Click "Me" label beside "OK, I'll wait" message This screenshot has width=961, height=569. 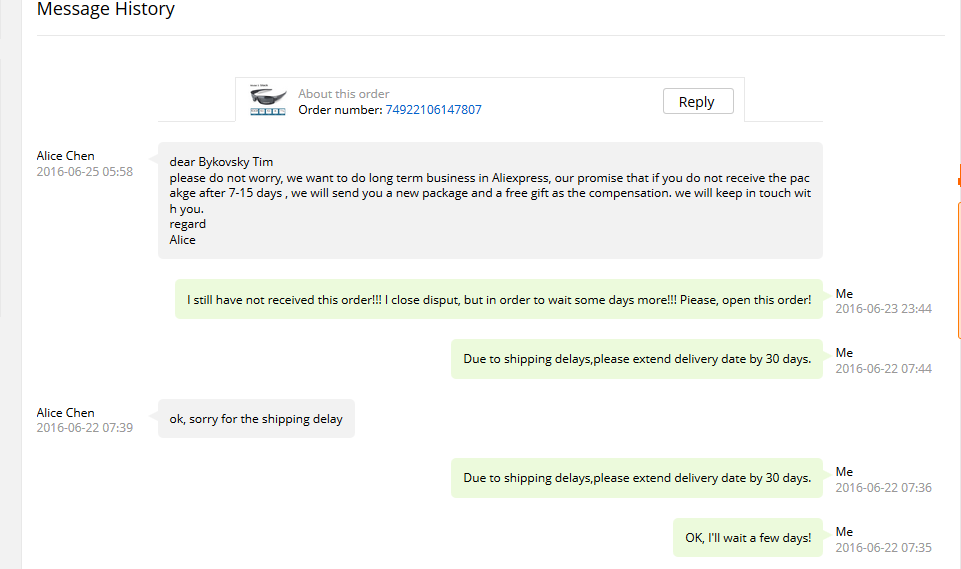tap(844, 531)
